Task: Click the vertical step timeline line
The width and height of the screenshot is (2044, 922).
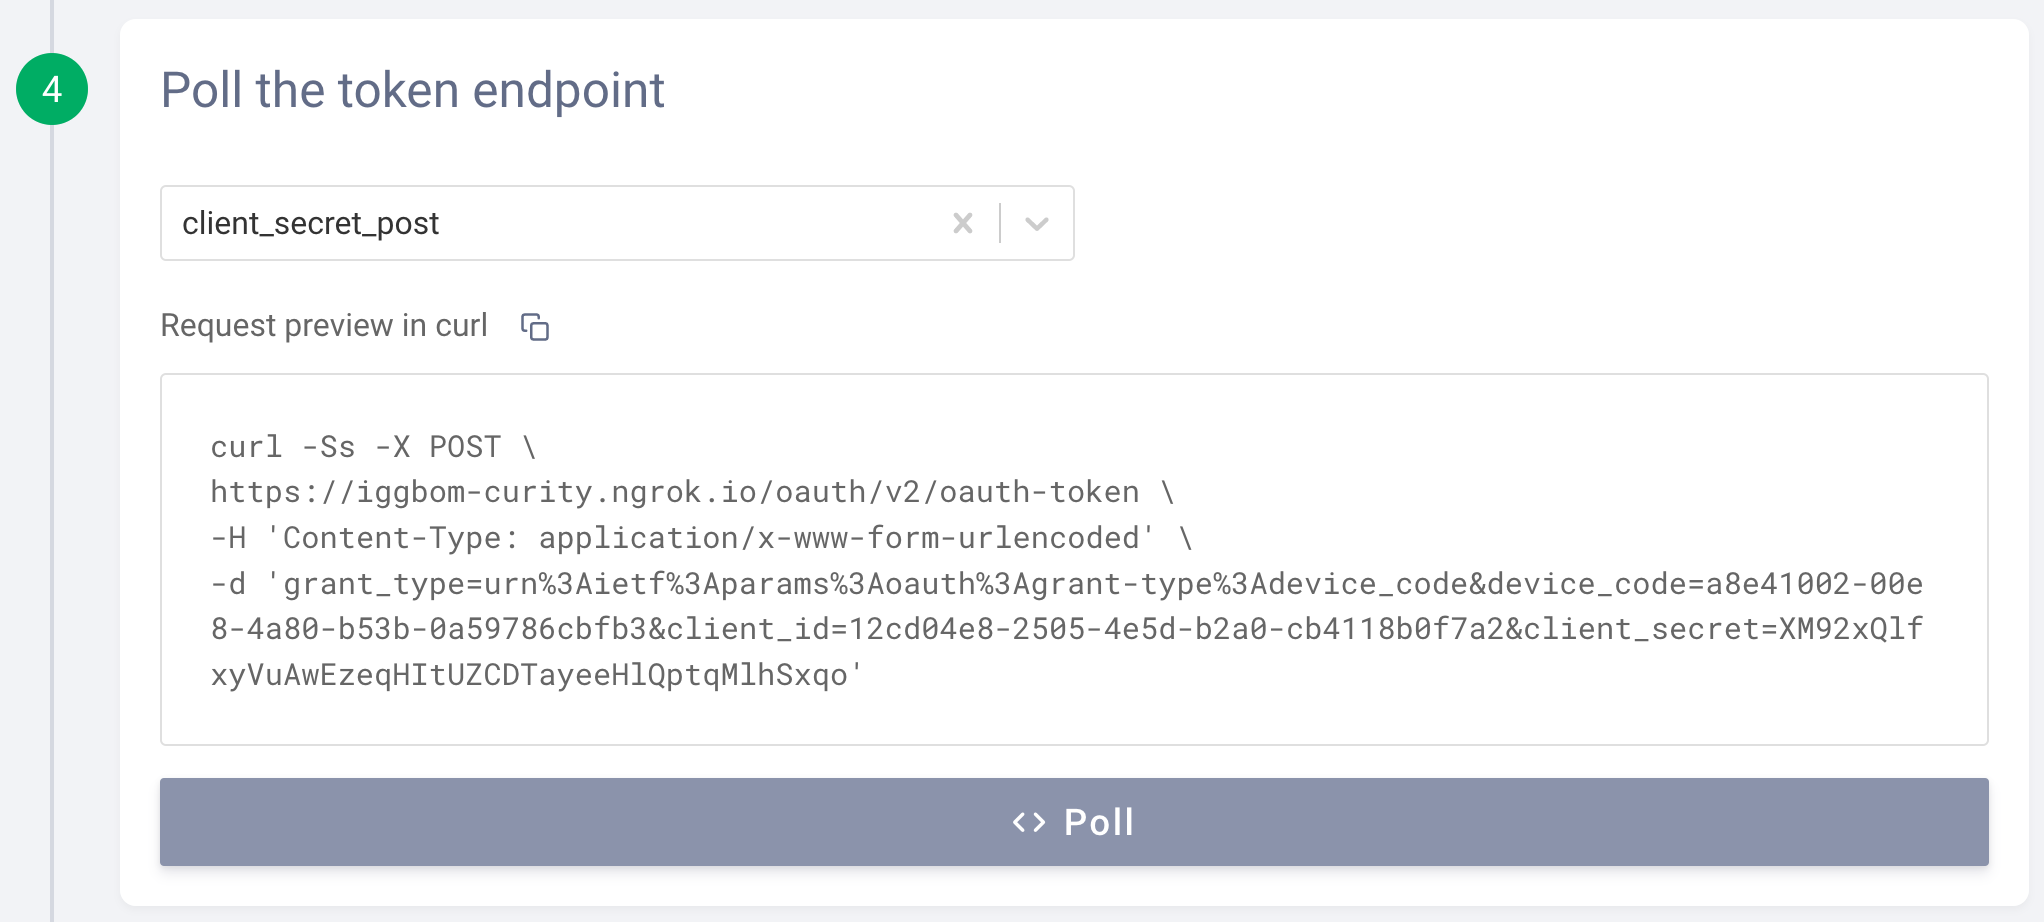Action: [52, 500]
